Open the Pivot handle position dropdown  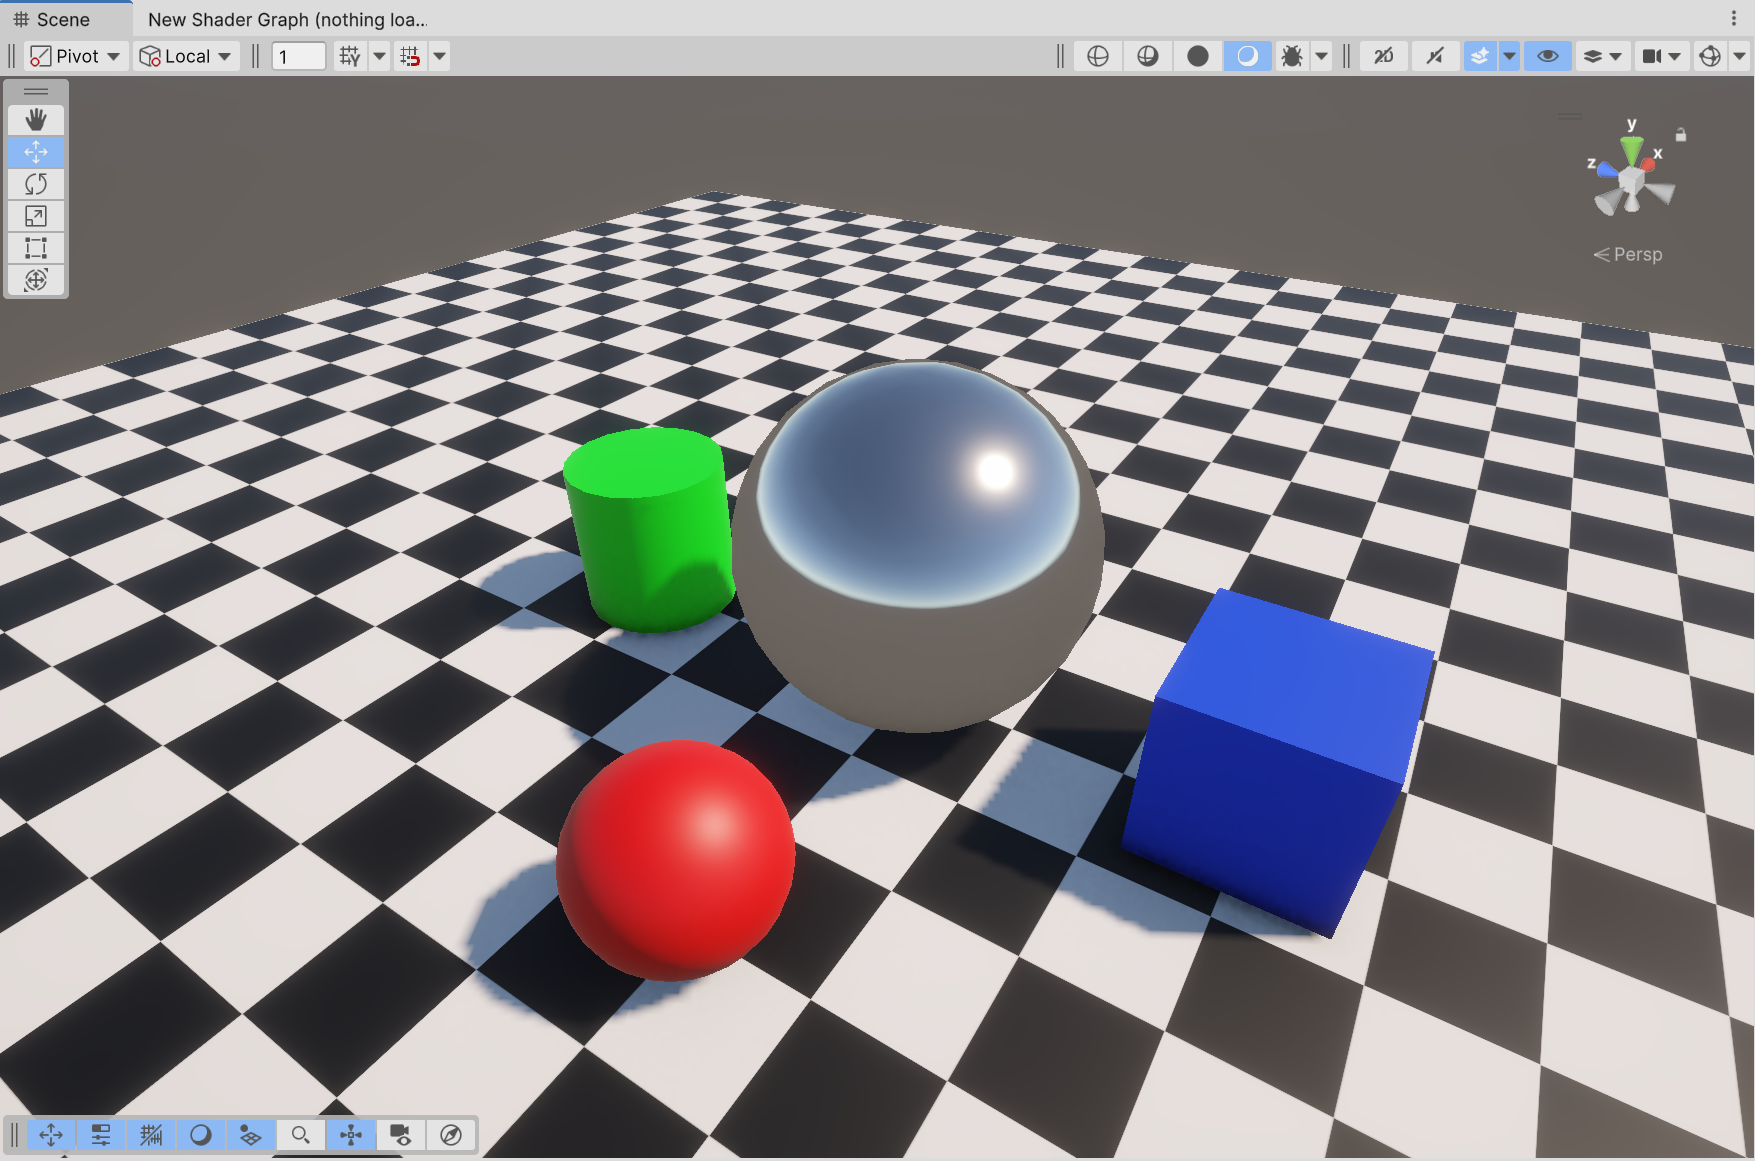75,56
